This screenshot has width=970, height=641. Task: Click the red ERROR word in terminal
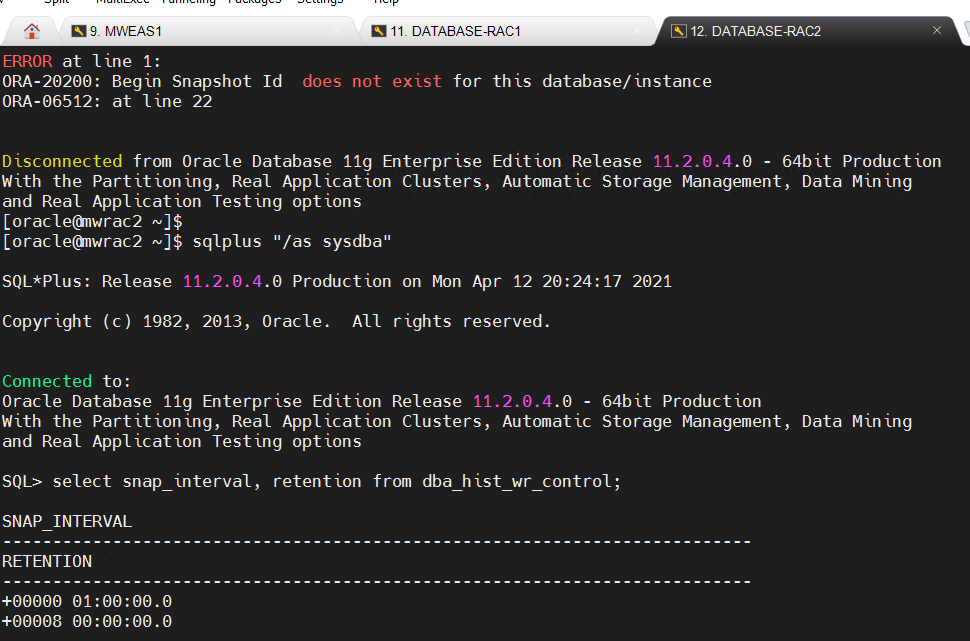tap(27, 61)
